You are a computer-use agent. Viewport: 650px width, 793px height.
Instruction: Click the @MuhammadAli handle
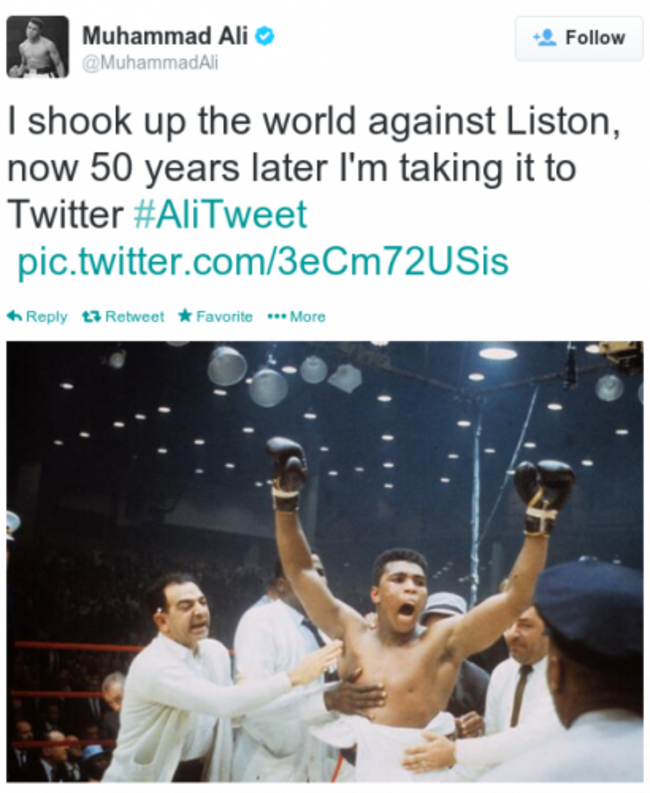pos(150,62)
